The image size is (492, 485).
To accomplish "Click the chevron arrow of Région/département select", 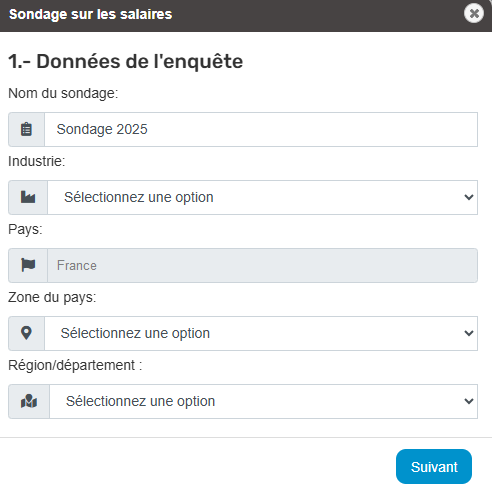I will [x=469, y=401].
